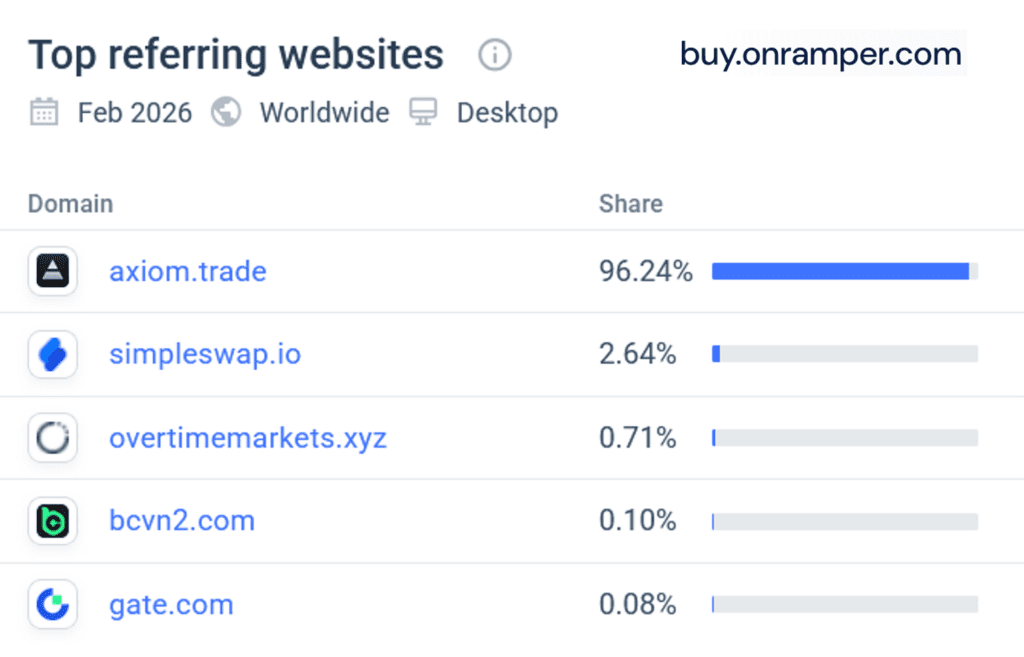Open the simpleswap.io domain link
Screen dimensions: 1024x657
pos(204,354)
